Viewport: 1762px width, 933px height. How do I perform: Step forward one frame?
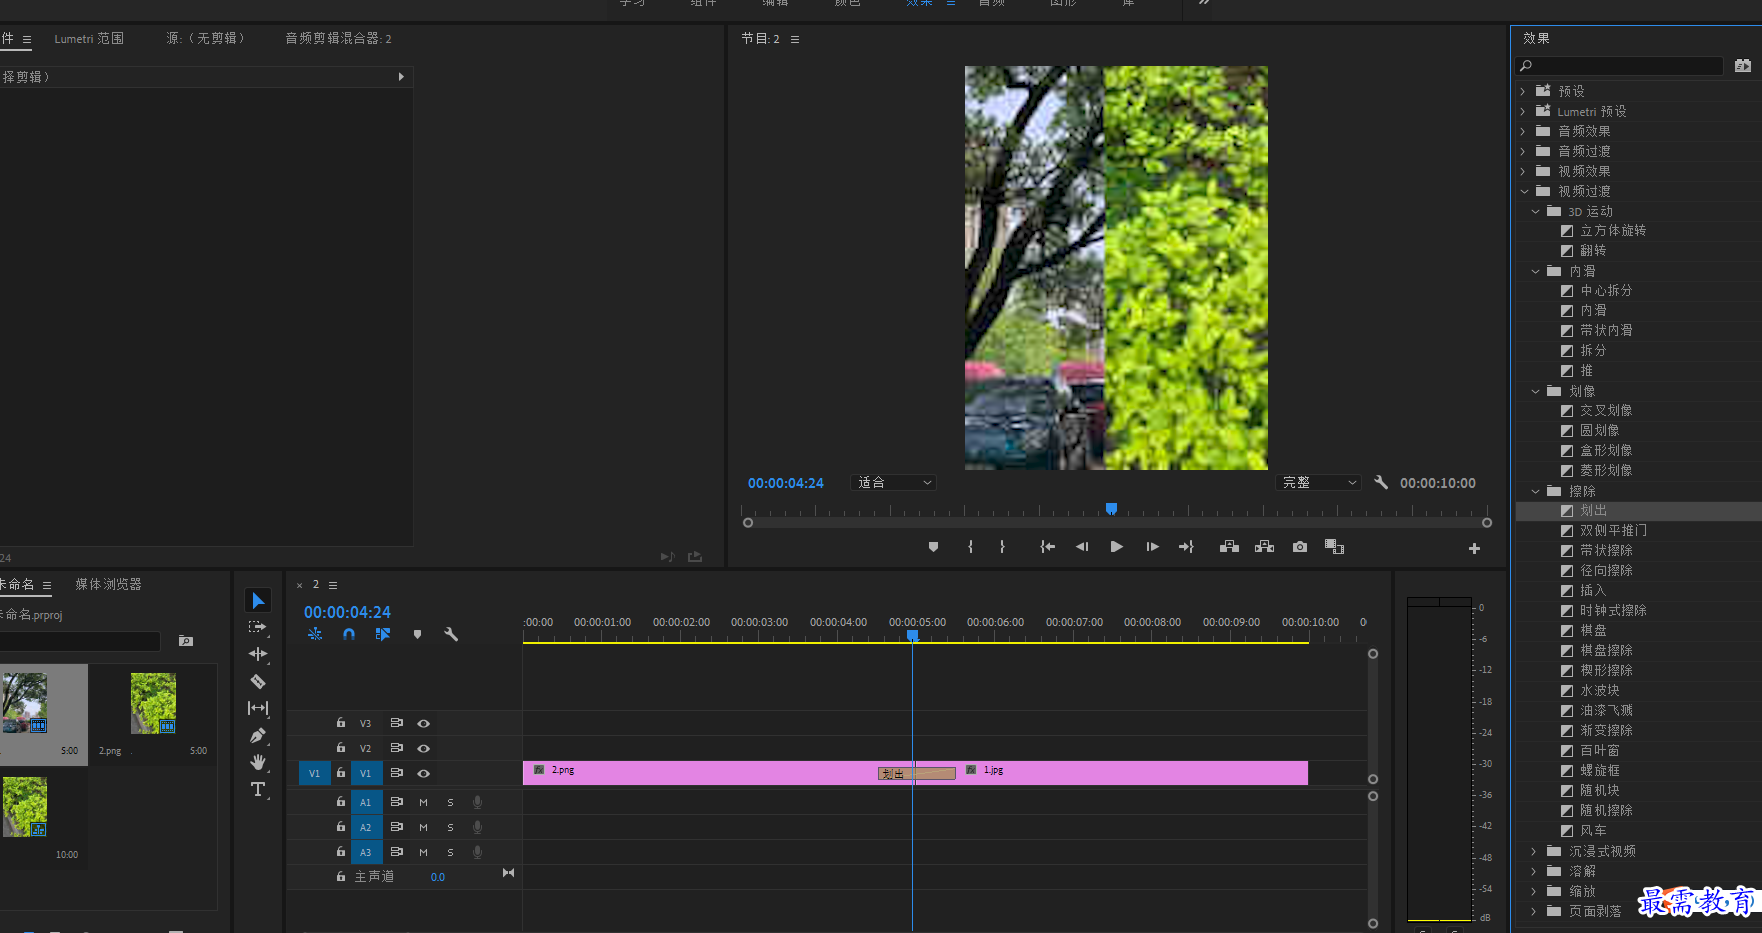1152,547
